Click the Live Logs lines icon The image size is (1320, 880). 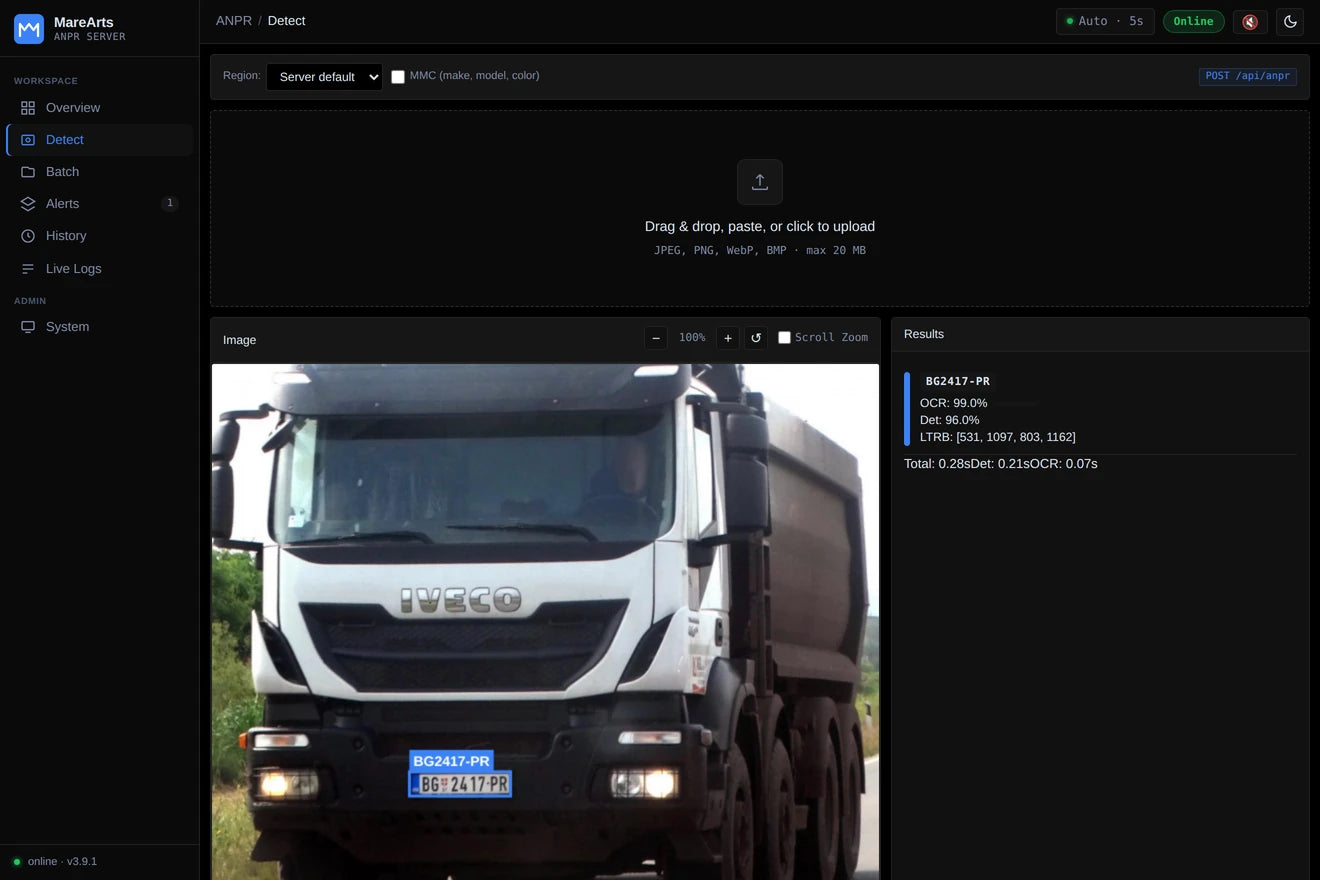click(x=28, y=269)
